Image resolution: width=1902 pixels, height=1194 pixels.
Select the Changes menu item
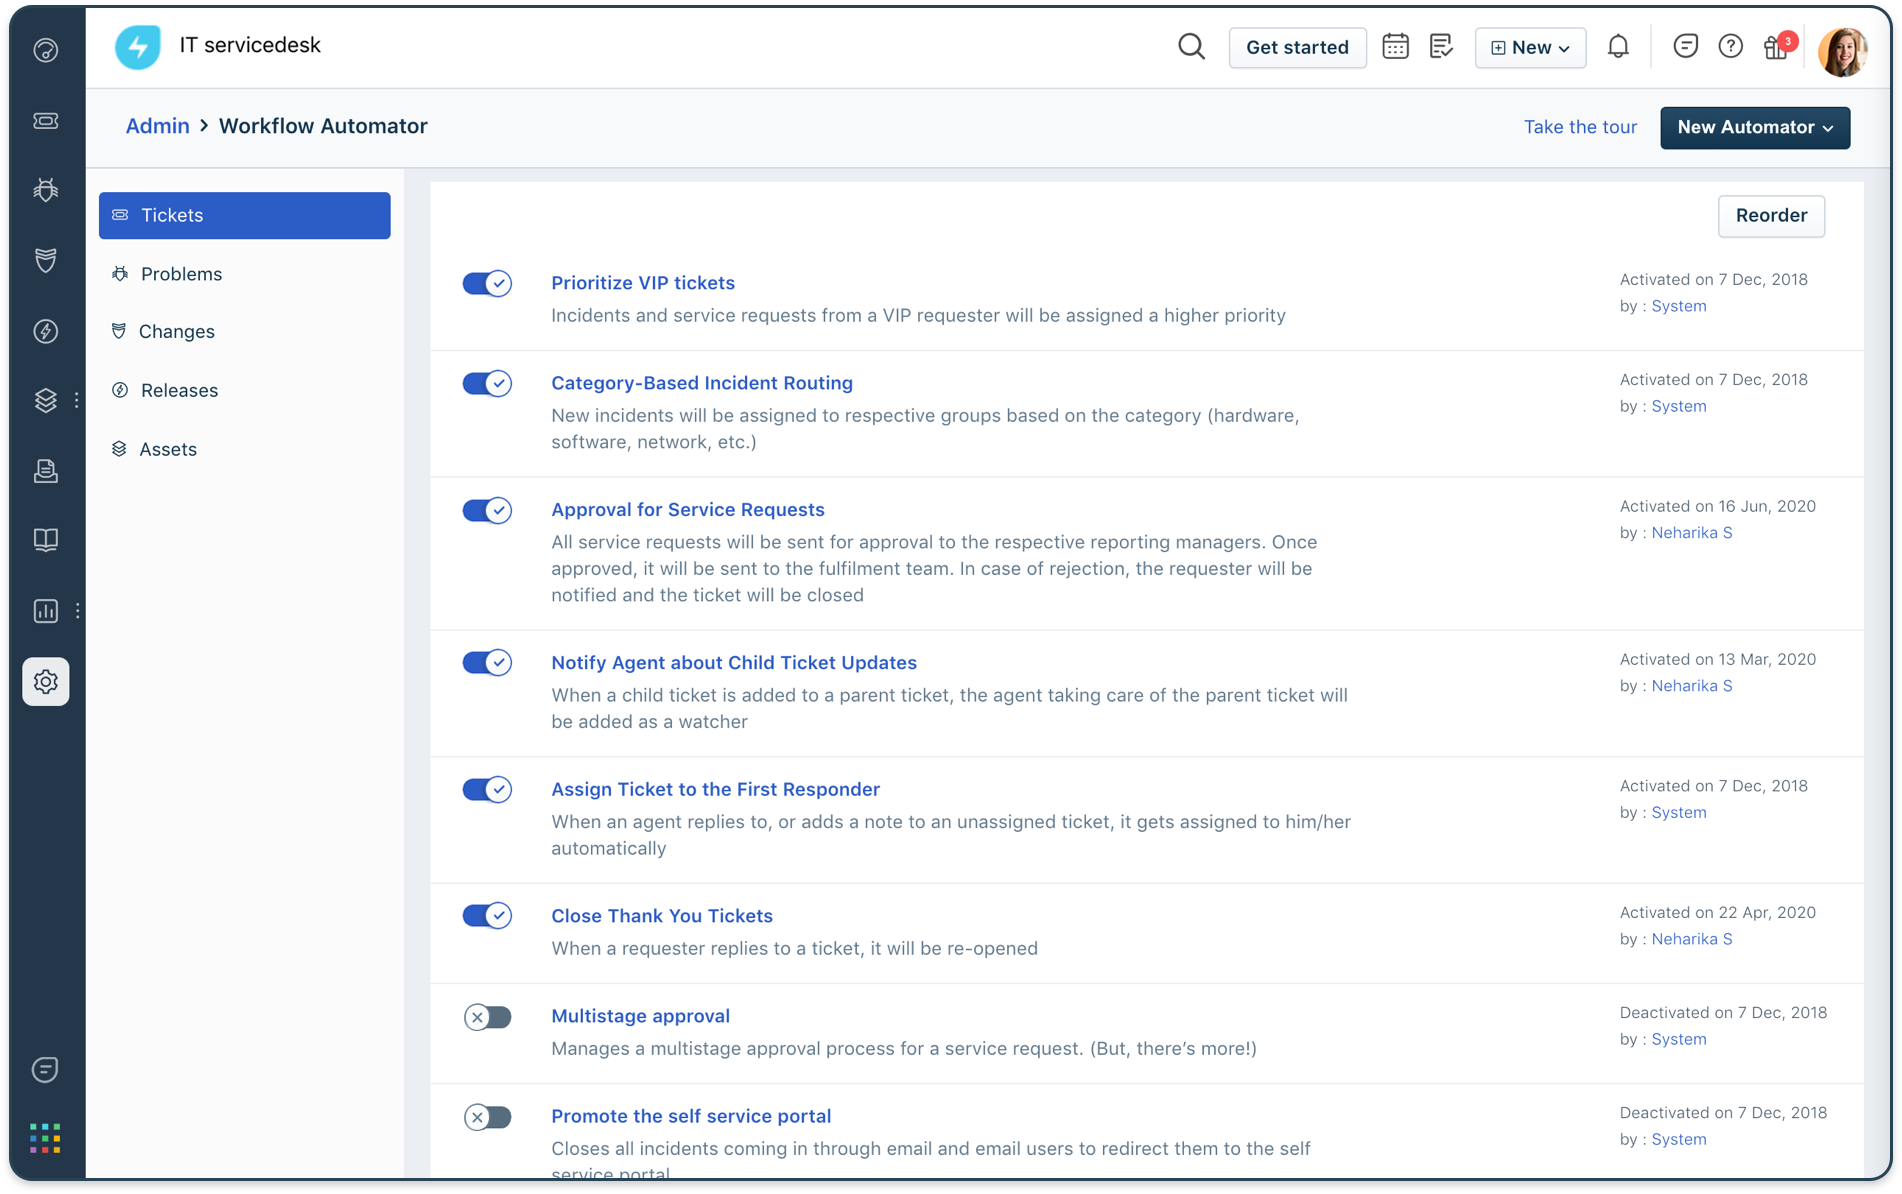pos(177,332)
